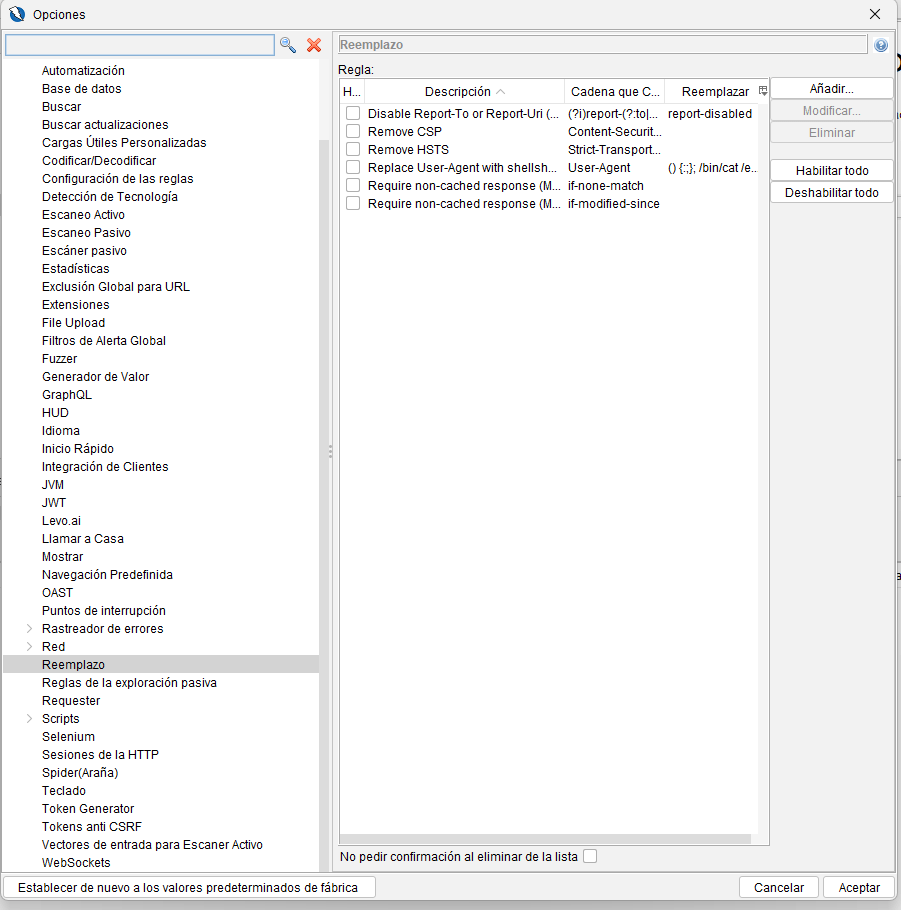Viewport: 901px width, 910px height.
Task: Click the rules table horizontal scrollbar
Action: 545,839
